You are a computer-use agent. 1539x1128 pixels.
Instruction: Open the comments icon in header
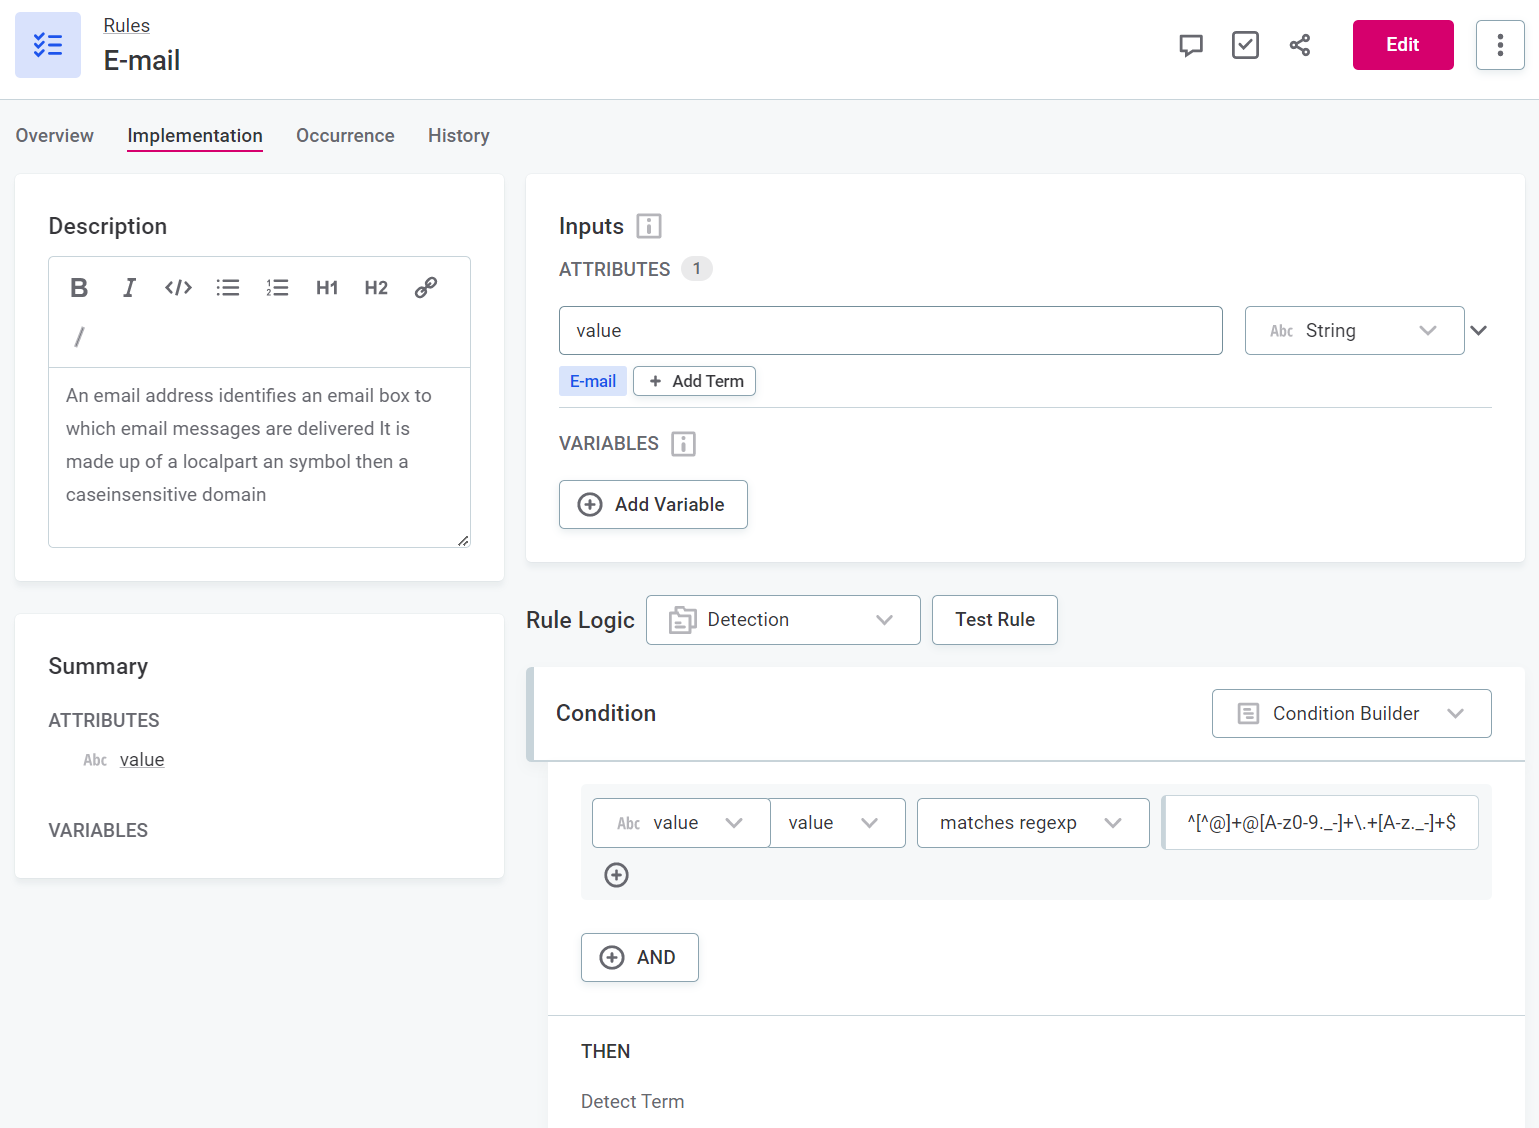(x=1190, y=45)
